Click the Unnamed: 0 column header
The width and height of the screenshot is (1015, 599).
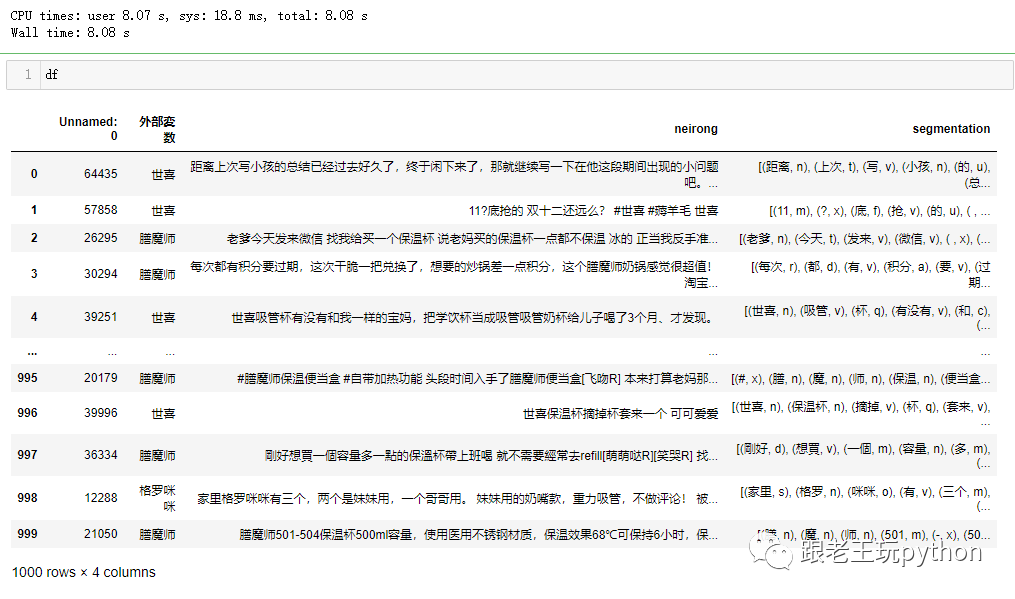click(x=89, y=128)
